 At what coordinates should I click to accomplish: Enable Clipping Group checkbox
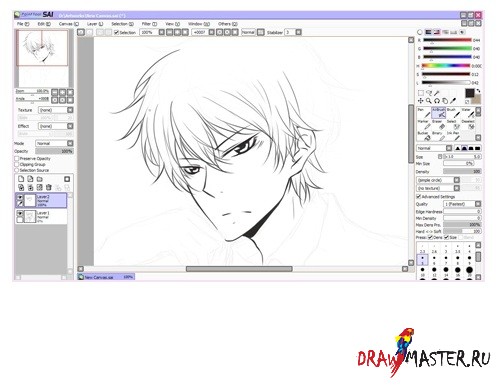tap(17, 164)
